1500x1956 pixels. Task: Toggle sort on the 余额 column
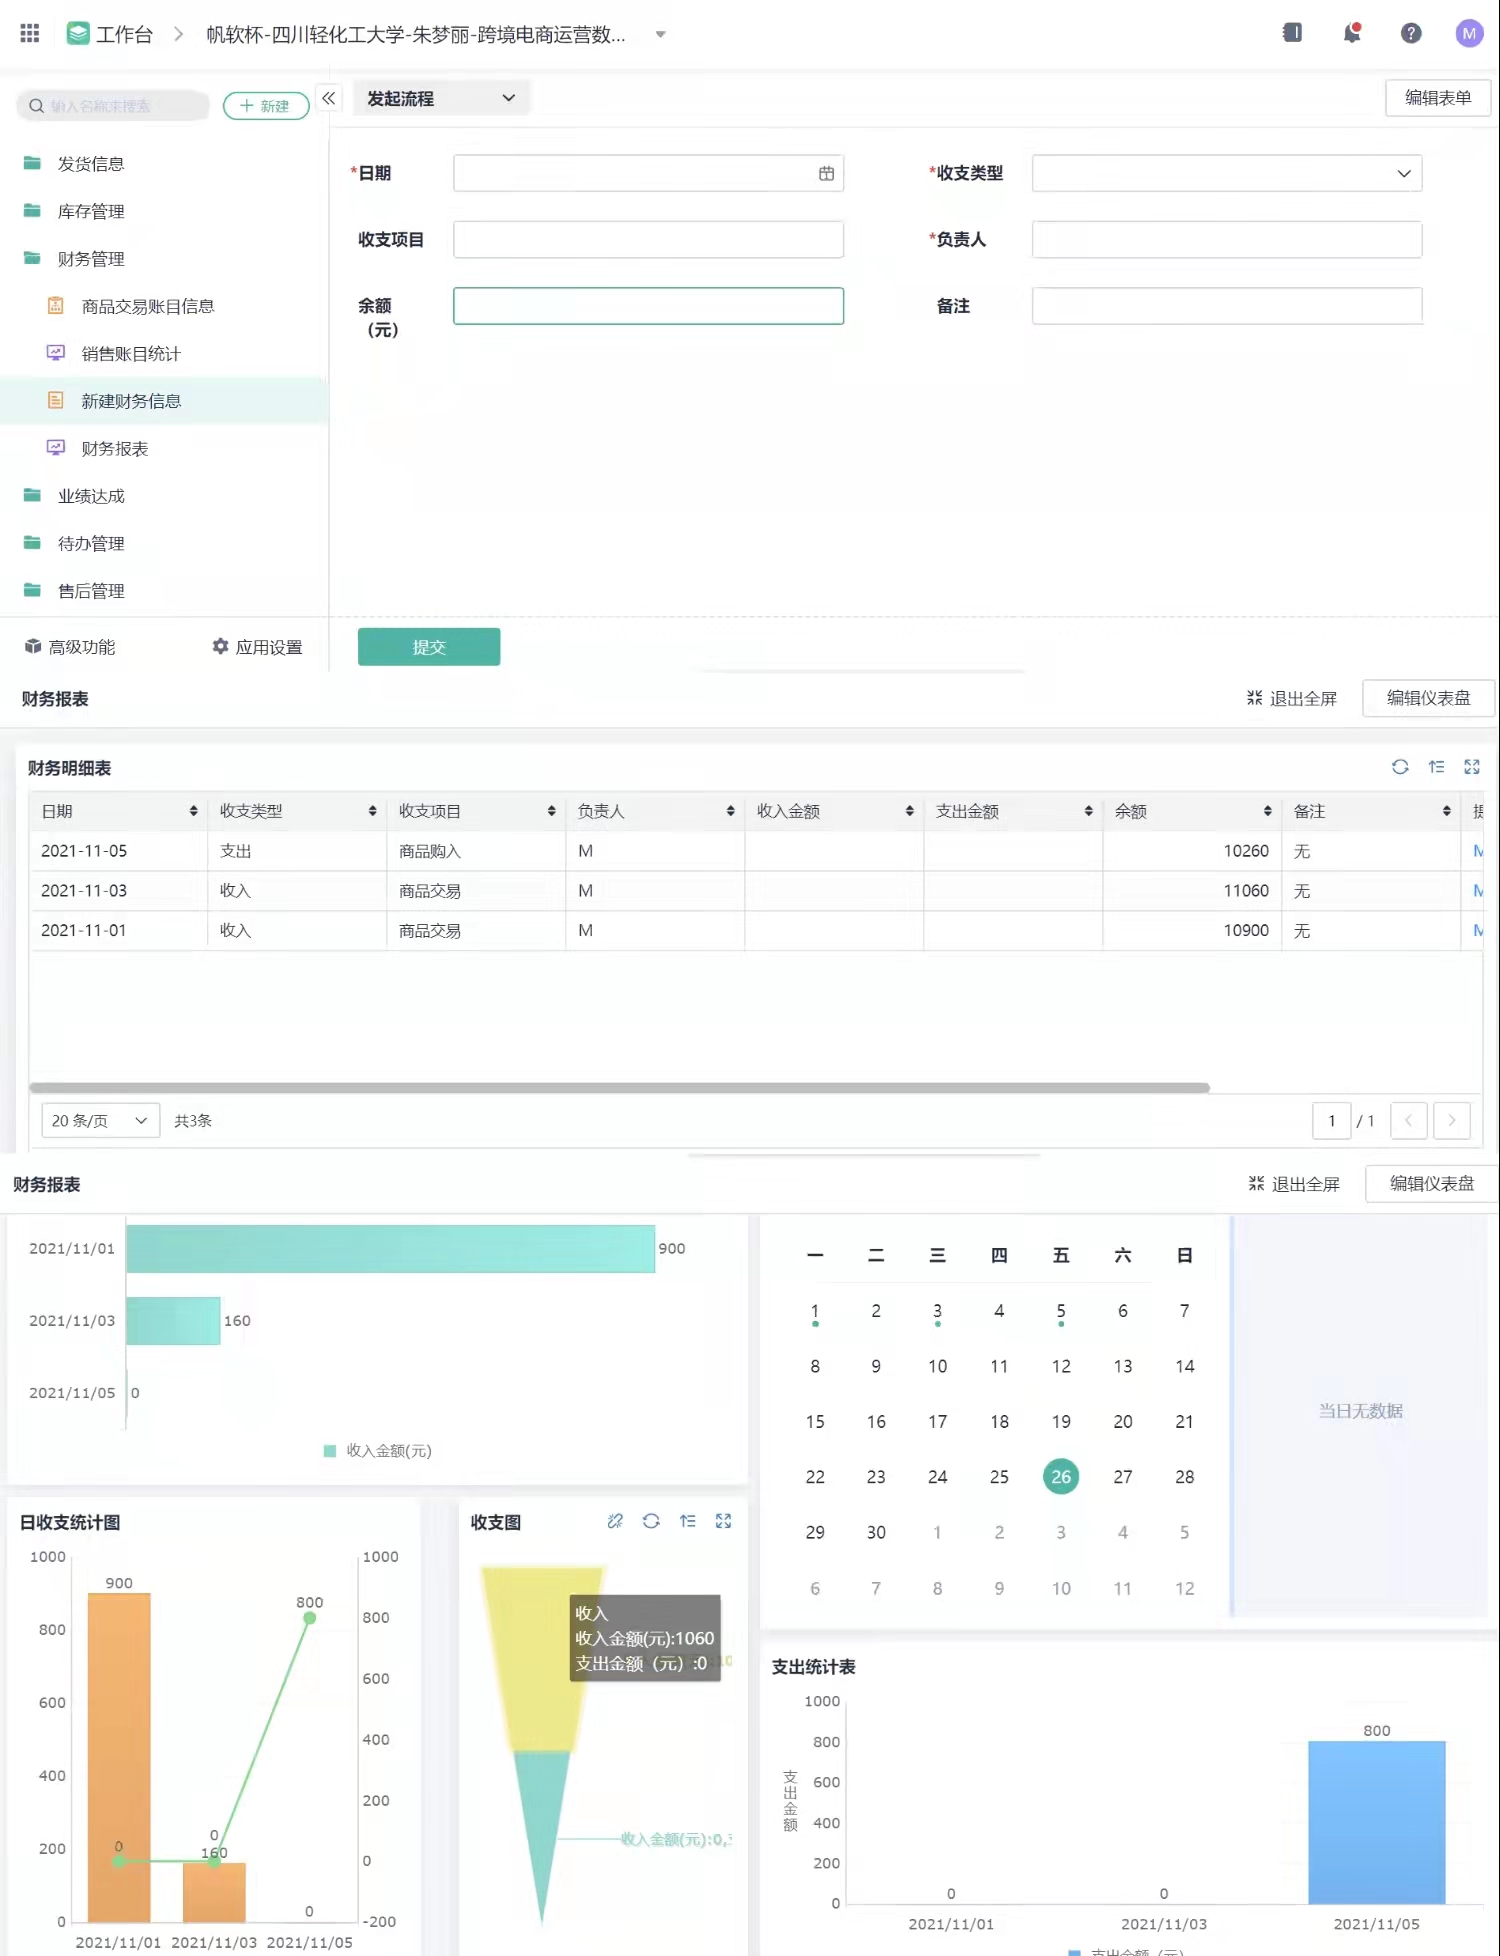coord(1267,811)
